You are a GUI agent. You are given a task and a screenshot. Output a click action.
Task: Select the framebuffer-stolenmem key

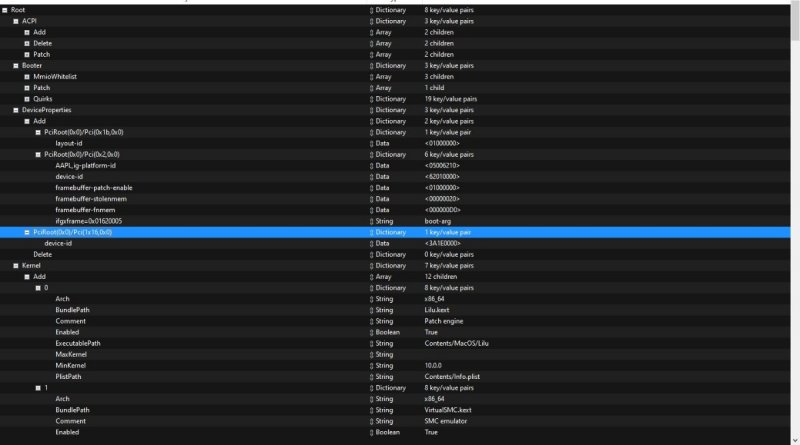pos(91,199)
